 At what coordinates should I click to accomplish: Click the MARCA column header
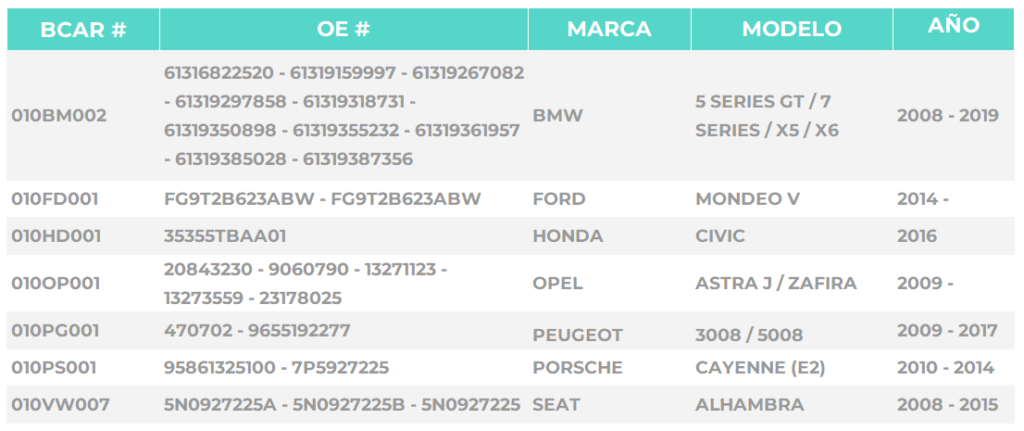[609, 29]
